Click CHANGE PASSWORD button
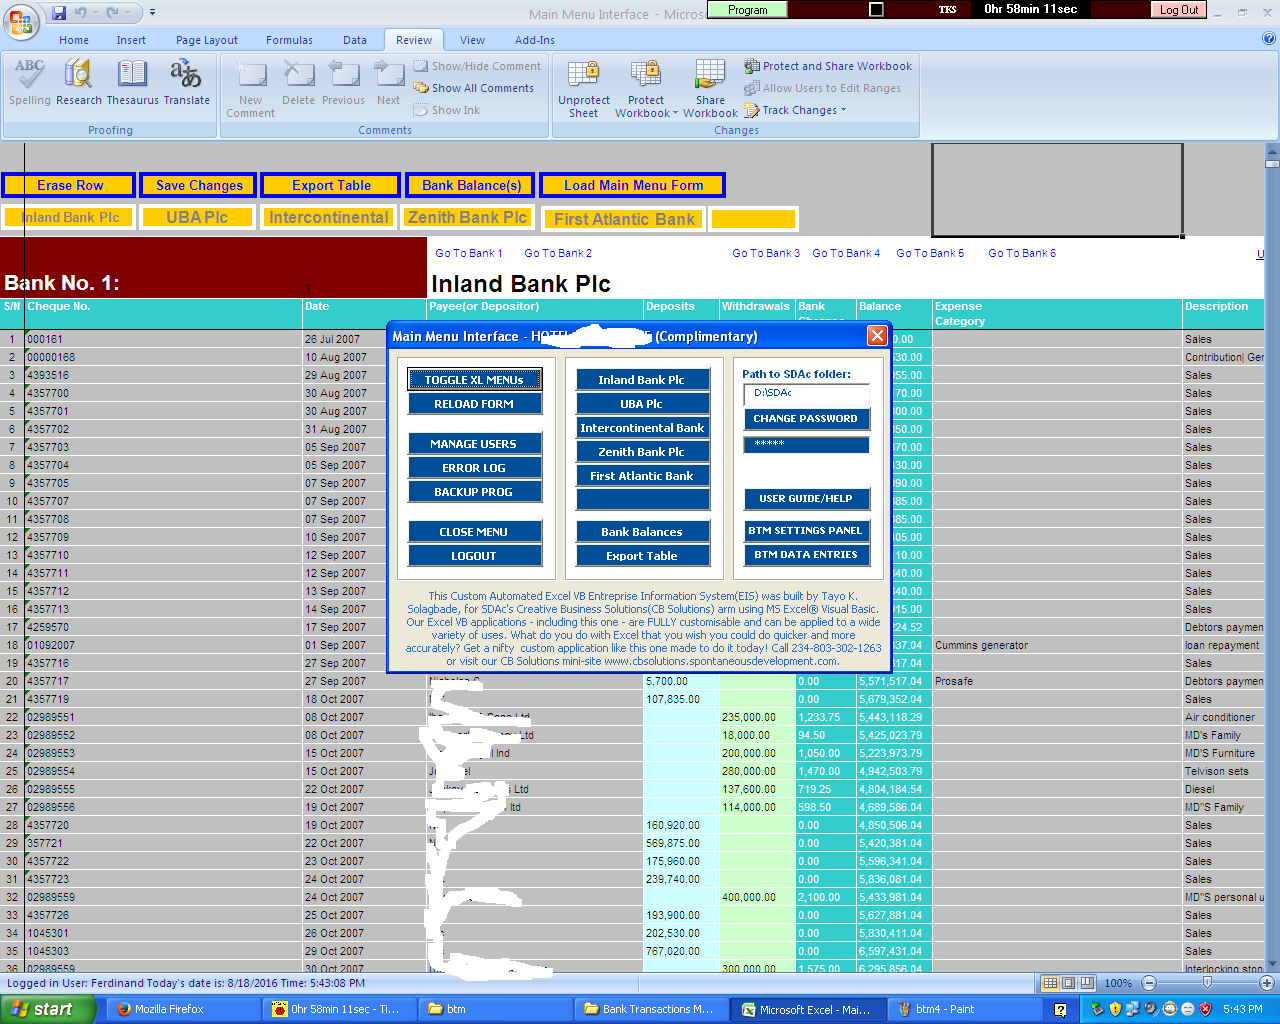1280x1024 pixels. tap(806, 419)
